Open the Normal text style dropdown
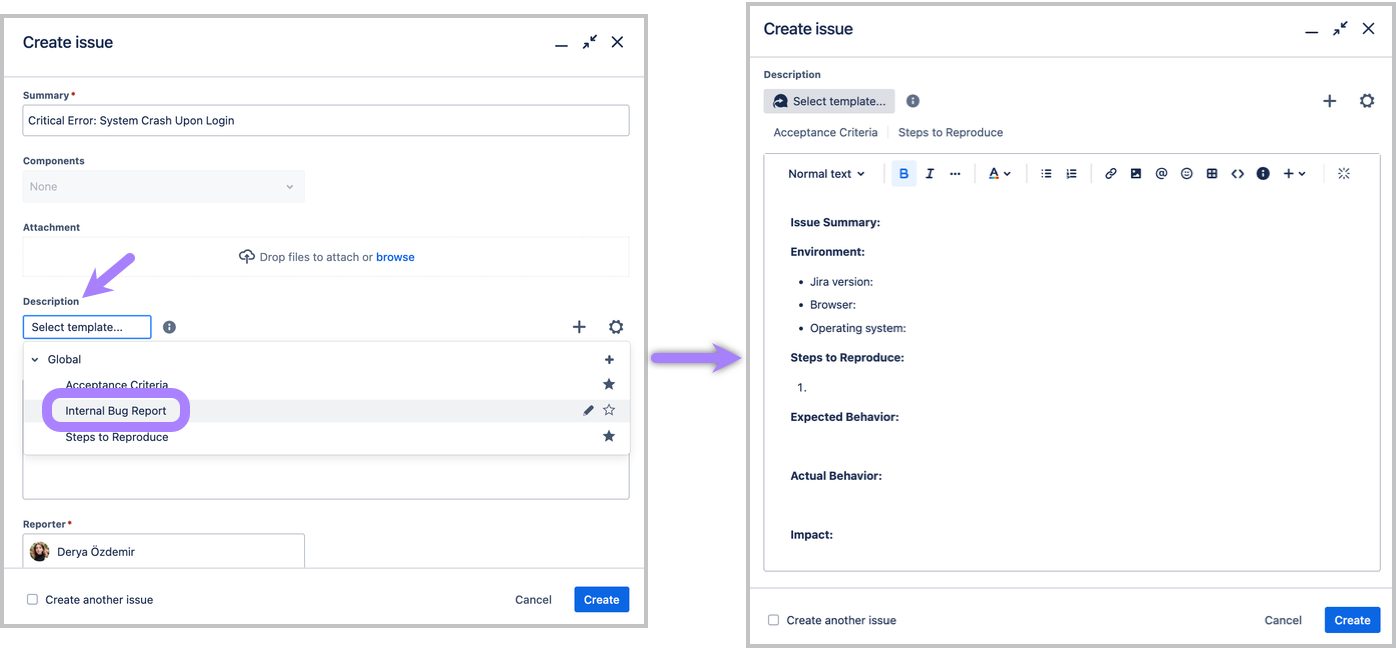 click(x=827, y=174)
